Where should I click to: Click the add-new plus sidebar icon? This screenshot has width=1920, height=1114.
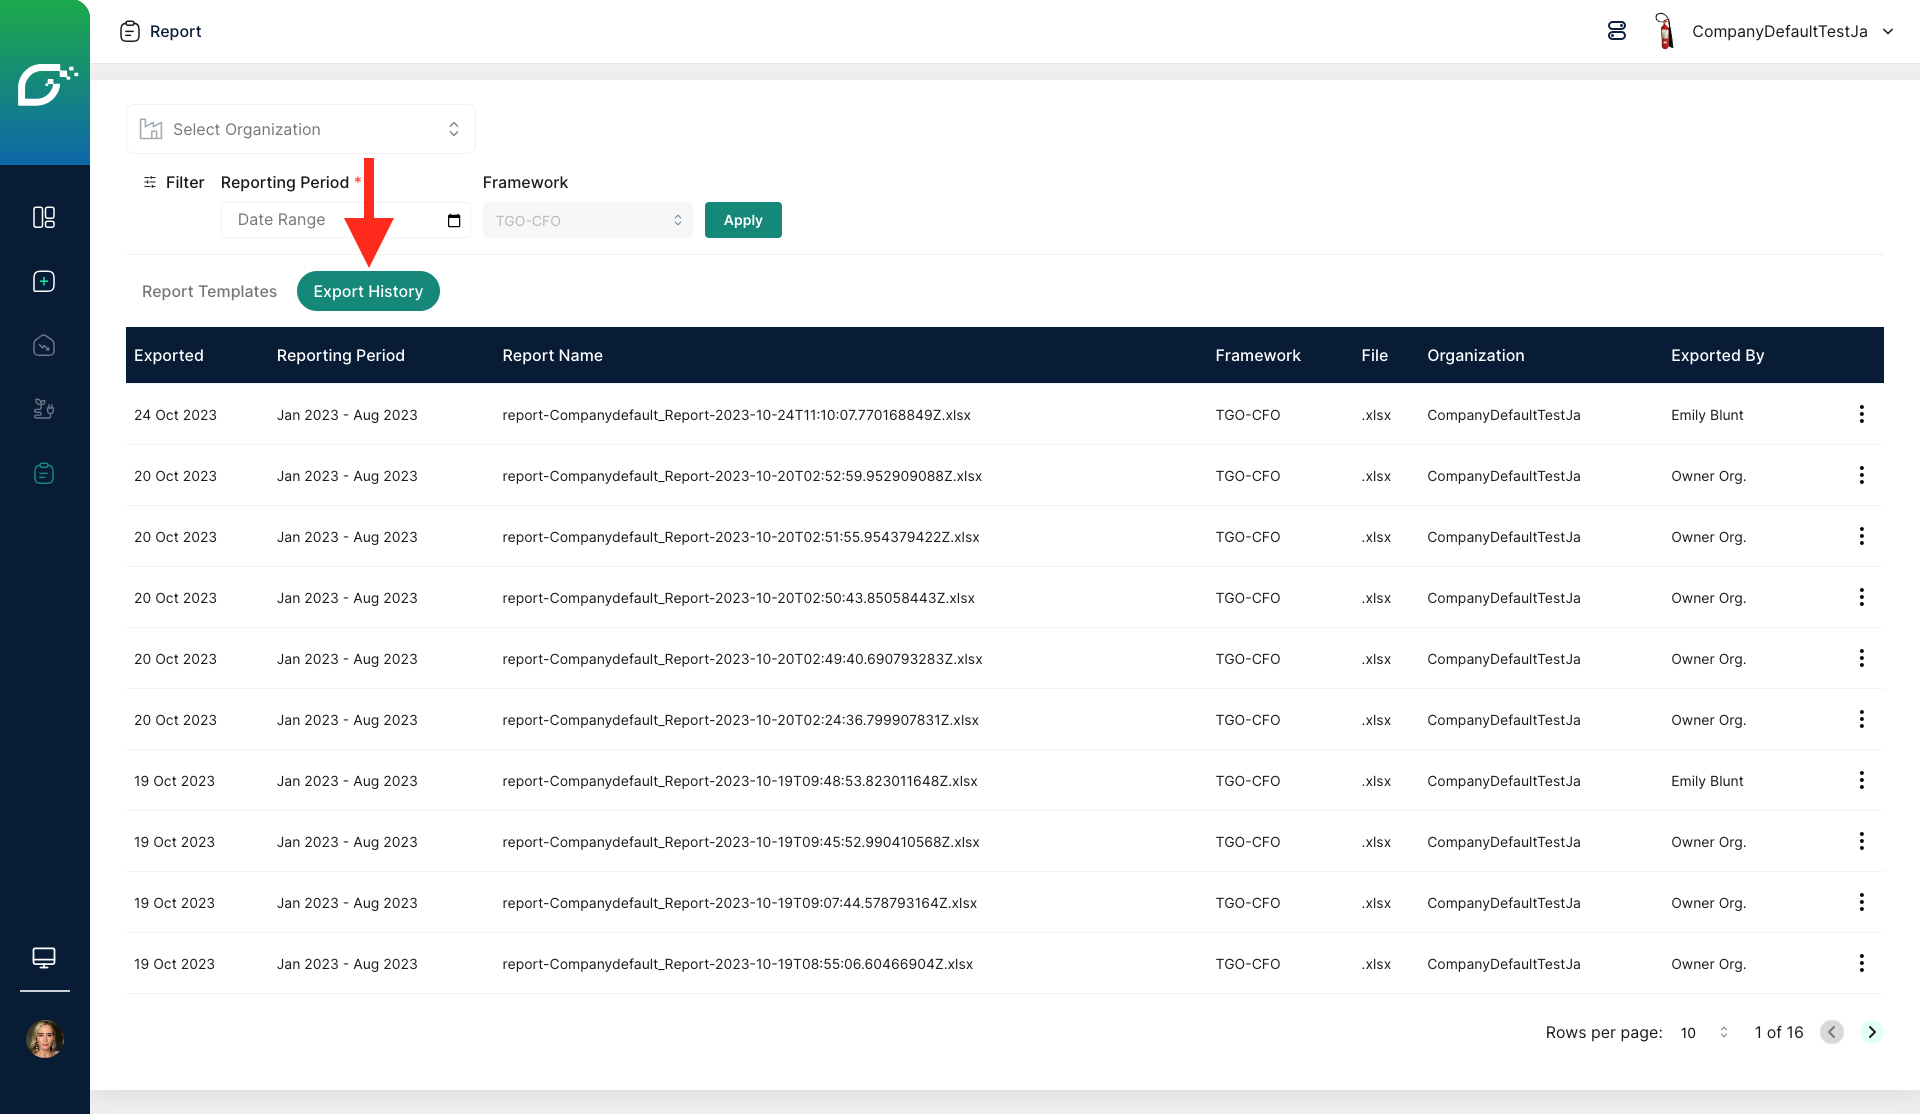click(x=44, y=281)
